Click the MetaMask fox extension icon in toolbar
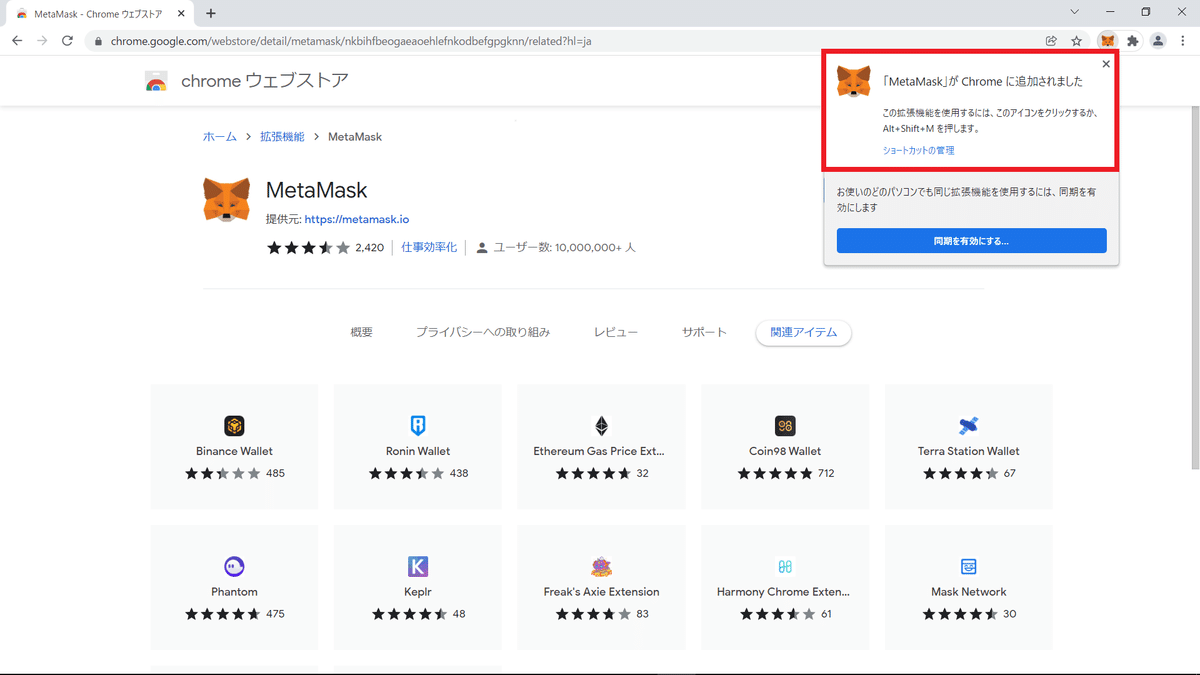The width and height of the screenshot is (1200, 675). 1107,41
